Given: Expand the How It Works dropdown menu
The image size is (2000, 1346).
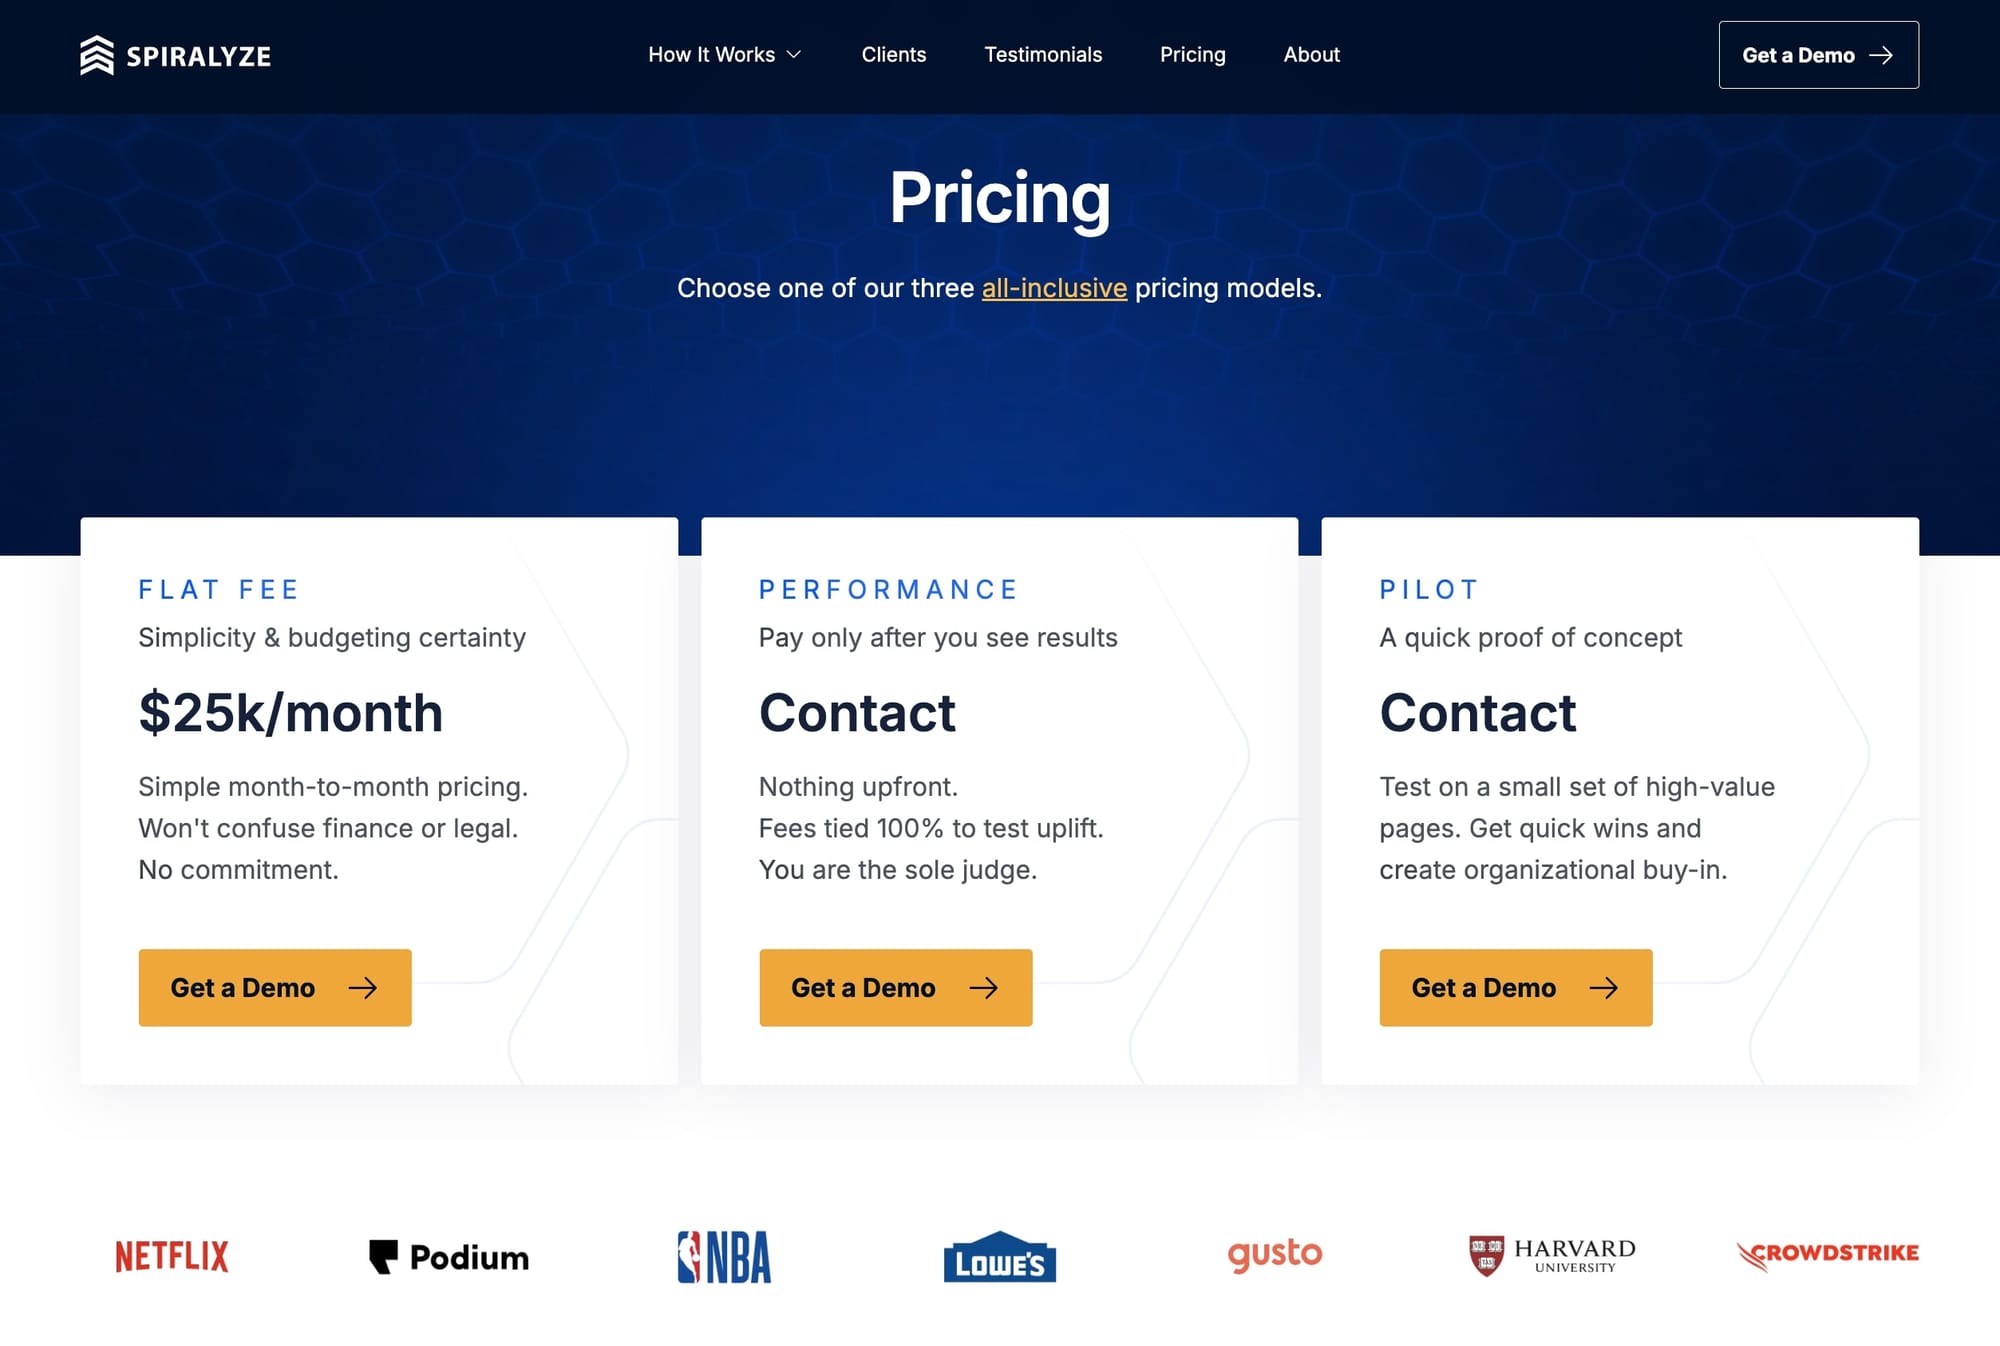Looking at the screenshot, I should 725,54.
